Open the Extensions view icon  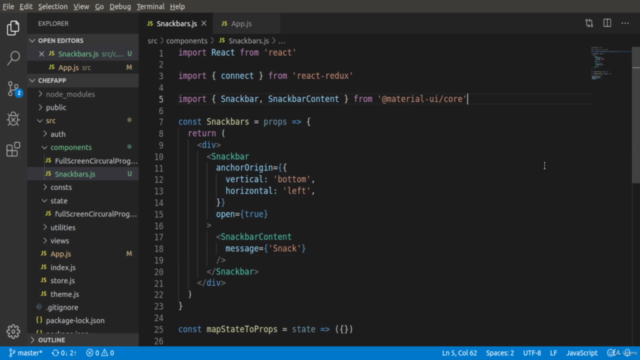[13, 149]
